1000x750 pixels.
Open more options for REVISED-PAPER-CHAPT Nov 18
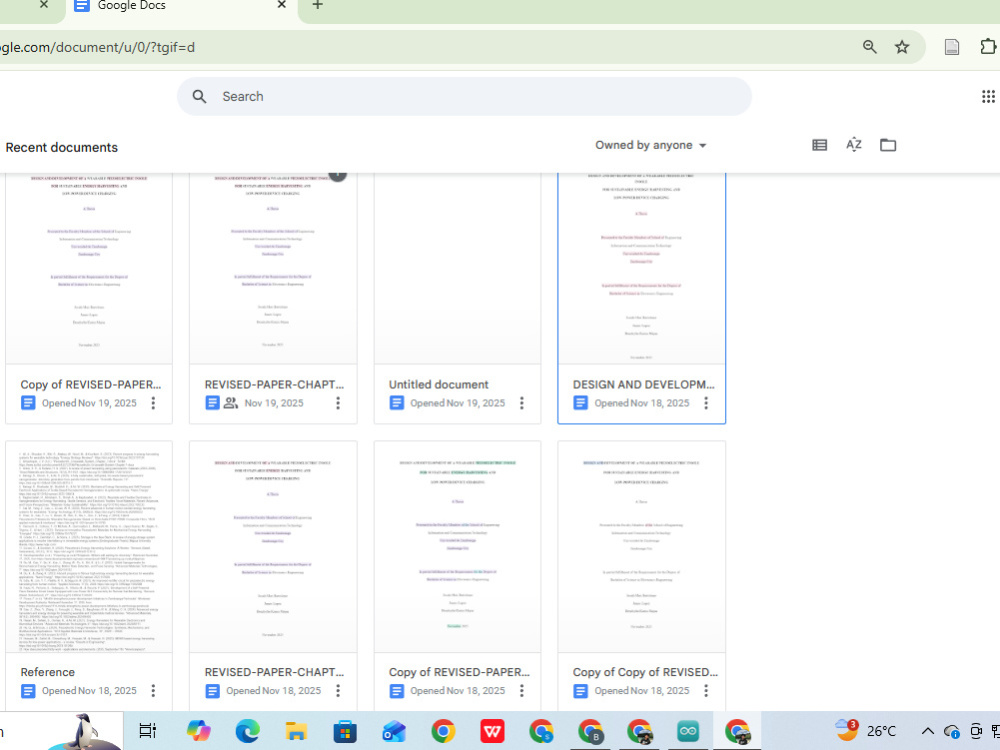point(338,691)
